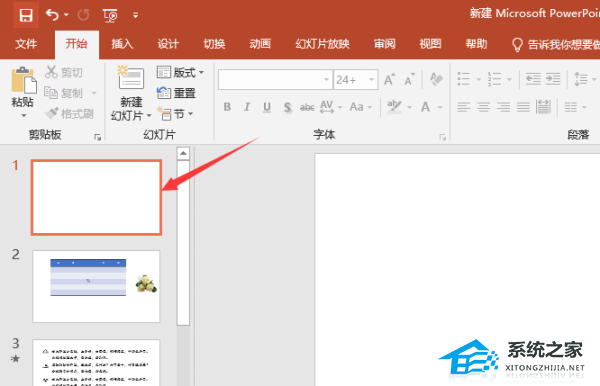Decrease list indent level icon
Viewport: 600px width, 386px height.
533,79
